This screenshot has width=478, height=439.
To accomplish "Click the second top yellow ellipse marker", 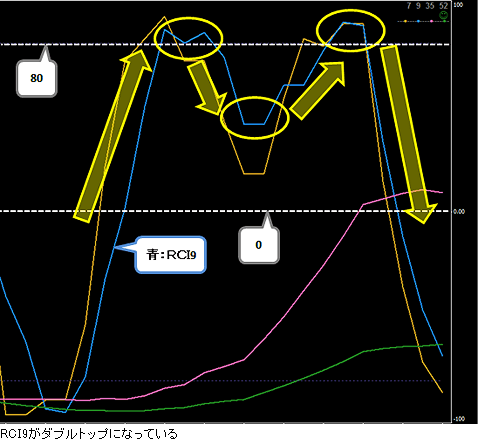I will click(x=351, y=30).
